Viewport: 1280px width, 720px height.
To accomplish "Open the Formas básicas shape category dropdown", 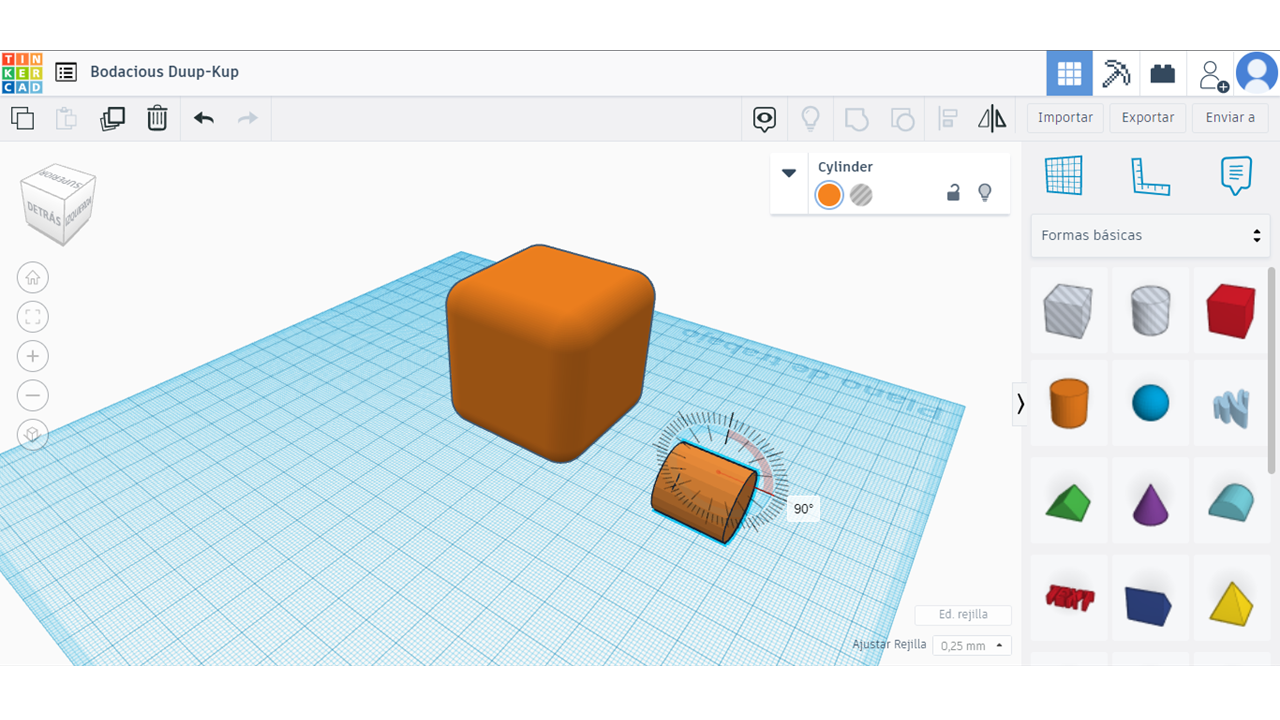I will [x=1150, y=236].
